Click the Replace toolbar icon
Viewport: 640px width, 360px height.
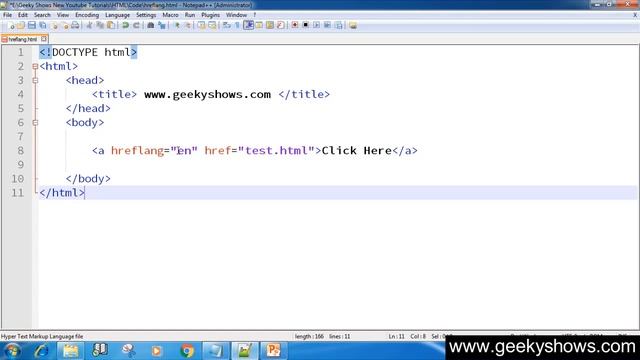(x=162, y=25)
